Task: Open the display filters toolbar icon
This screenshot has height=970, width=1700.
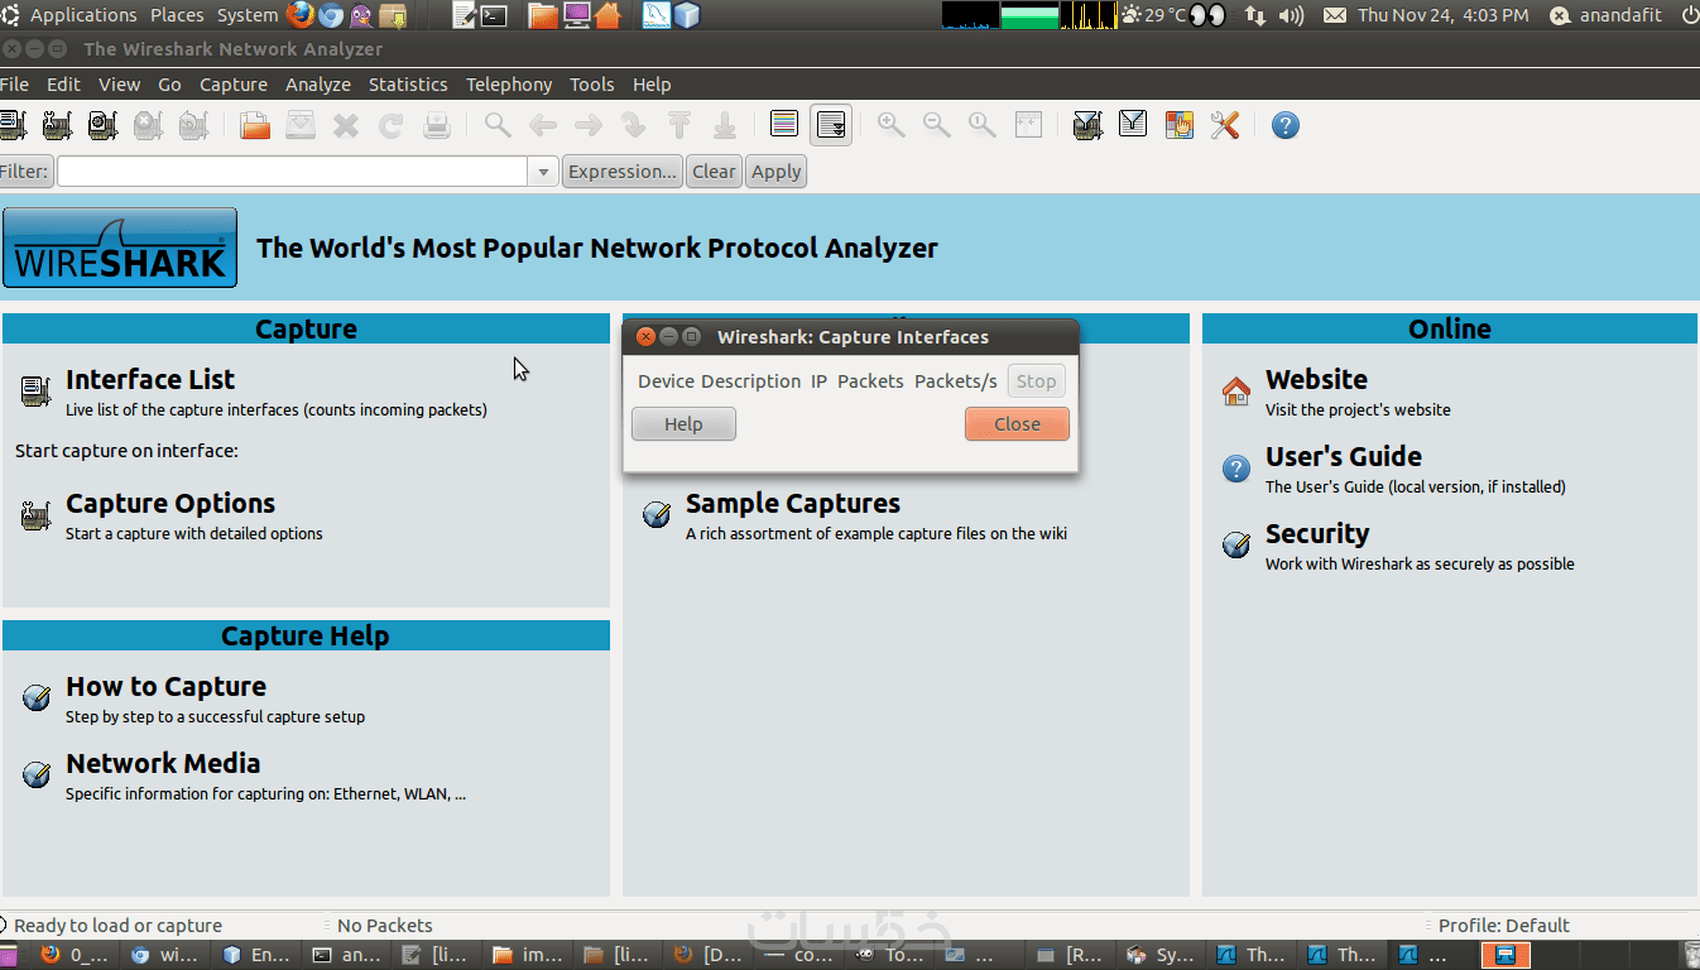Action: point(1133,125)
